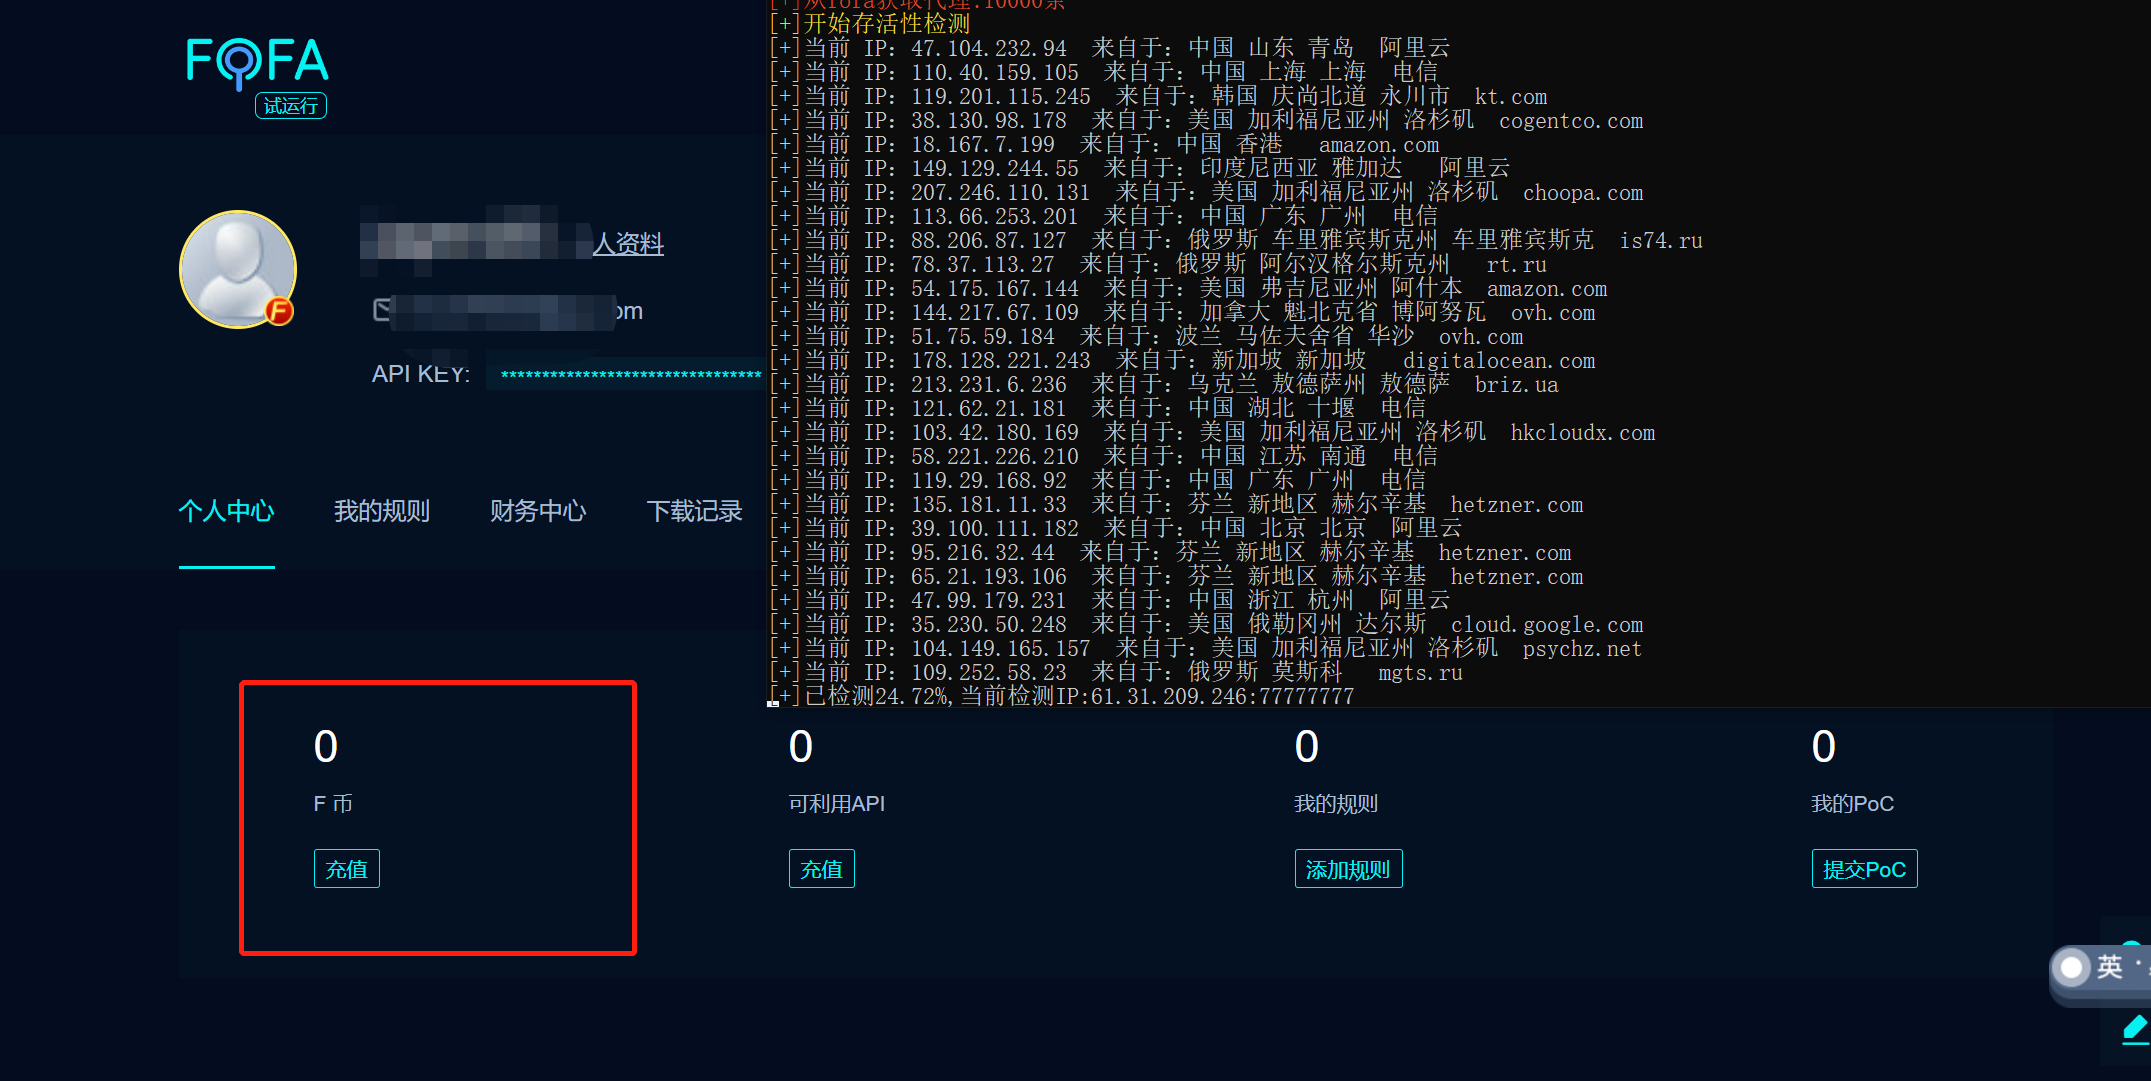Click the cyan pencil feedback icon
This screenshot has width=2151, height=1081.
[x=2135, y=1028]
